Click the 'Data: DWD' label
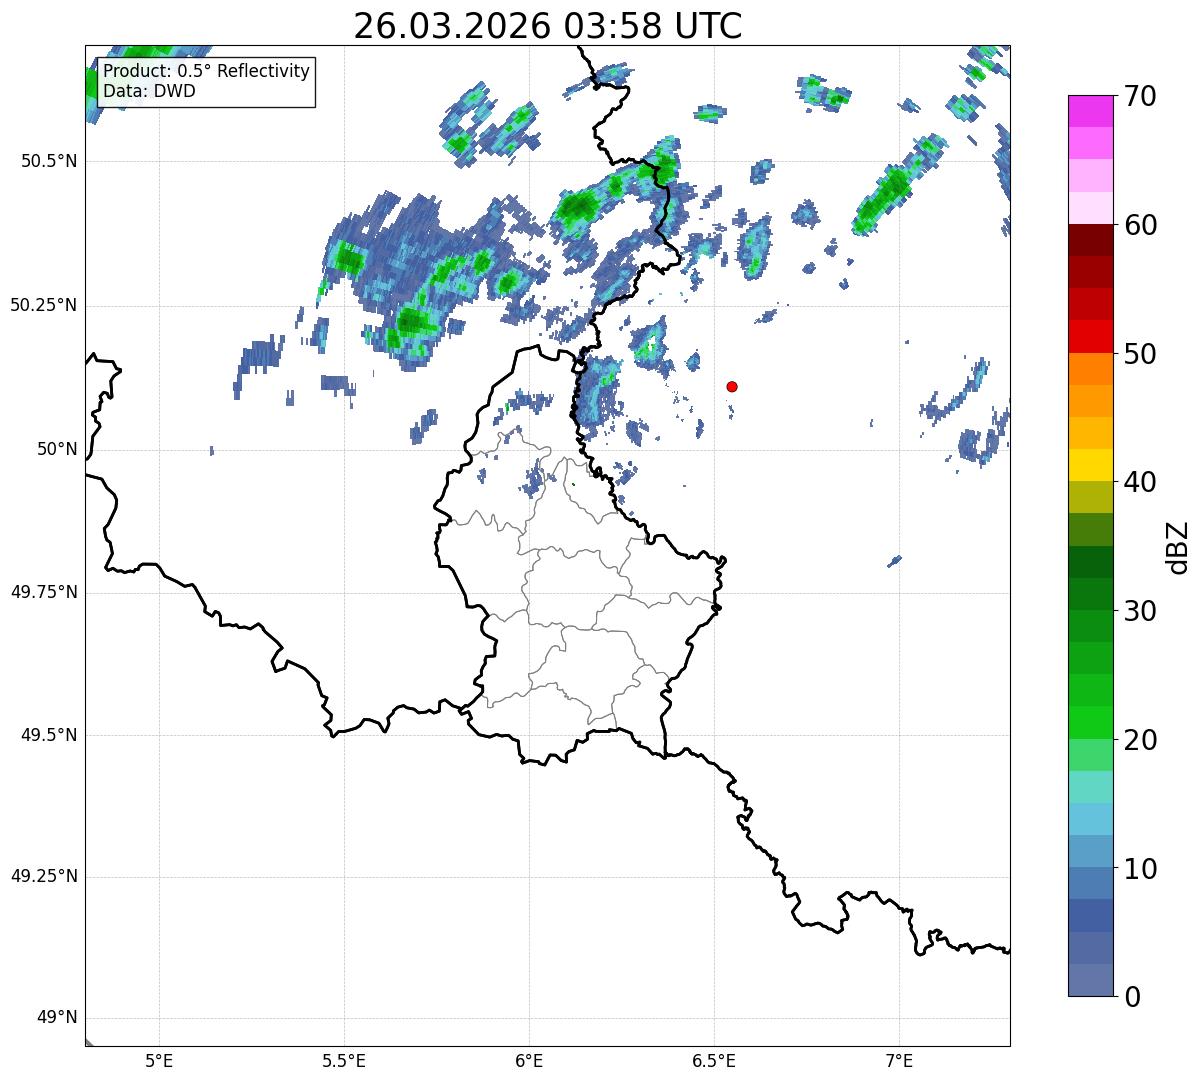Viewport: 1202px width, 1081px height. tap(150, 91)
